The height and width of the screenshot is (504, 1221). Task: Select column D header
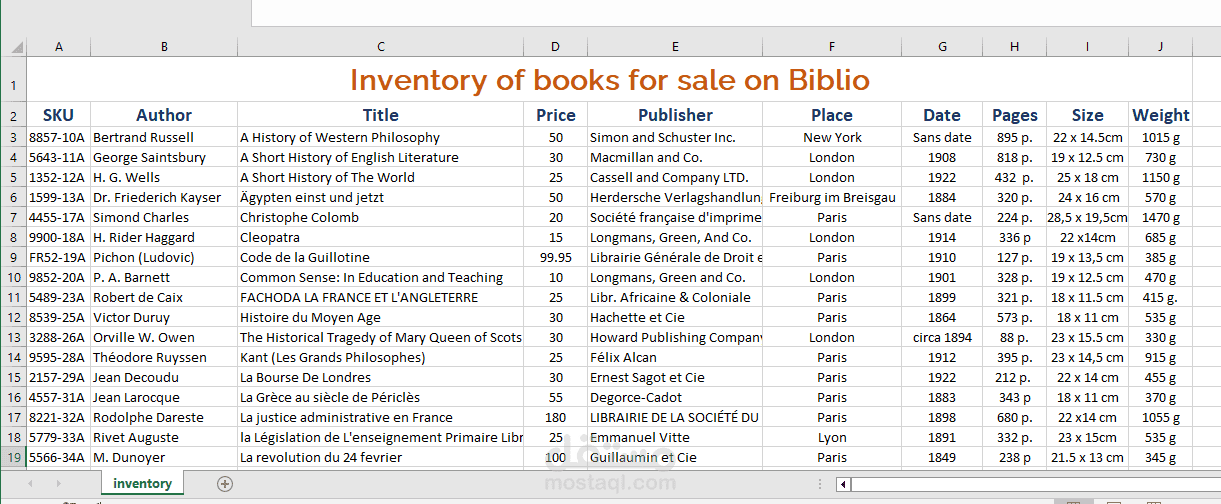point(555,46)
